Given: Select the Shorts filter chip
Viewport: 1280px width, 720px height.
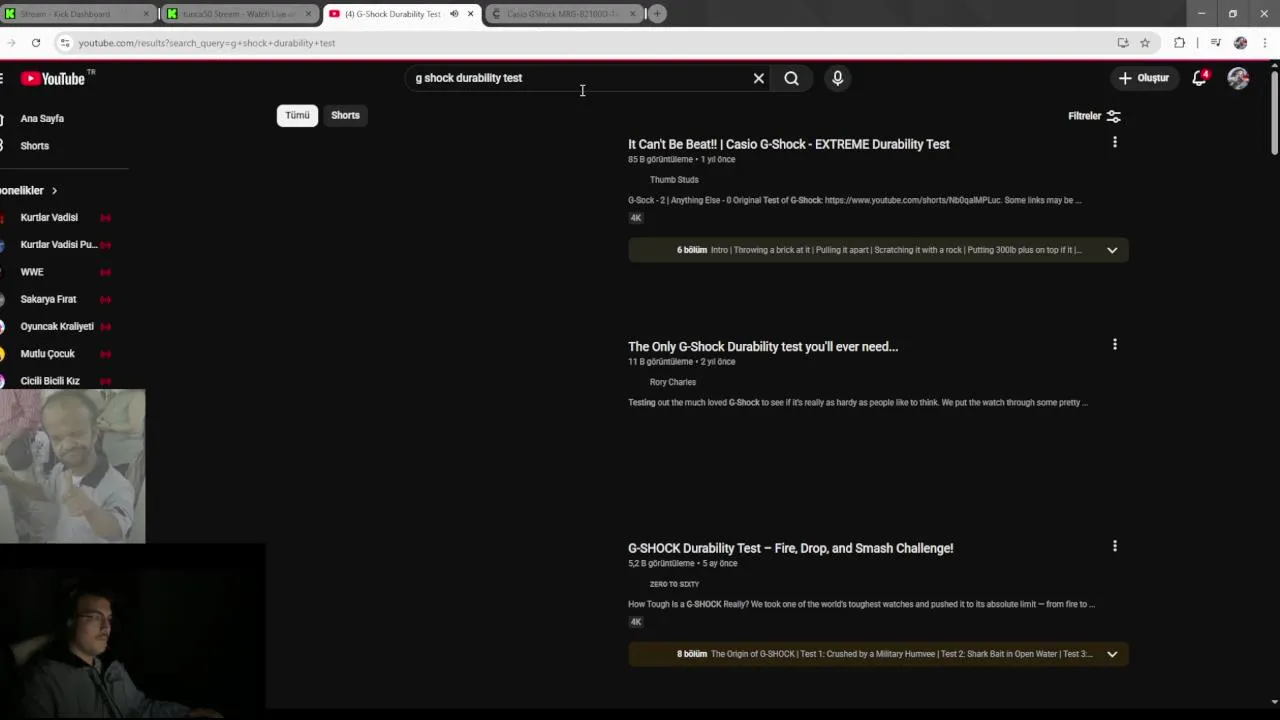Looking at the screenshot, I should point(345,115).
